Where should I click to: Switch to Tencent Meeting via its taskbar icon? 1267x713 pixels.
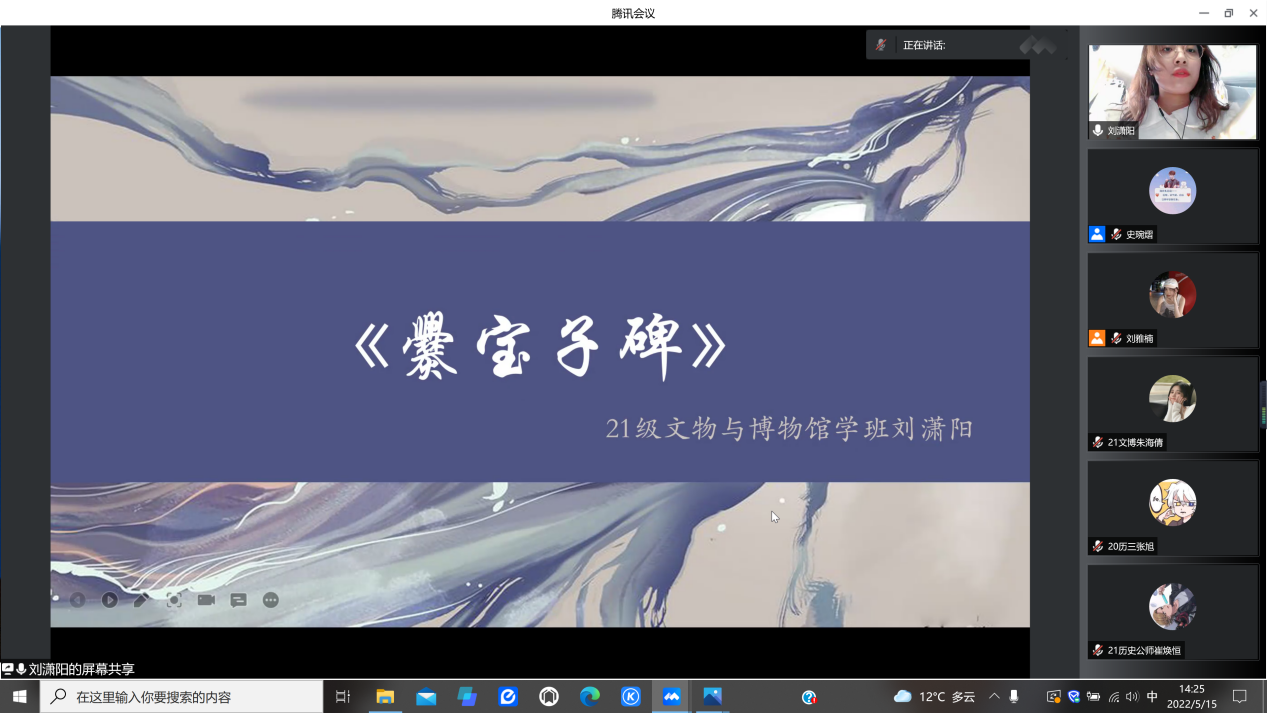[672, 697]
